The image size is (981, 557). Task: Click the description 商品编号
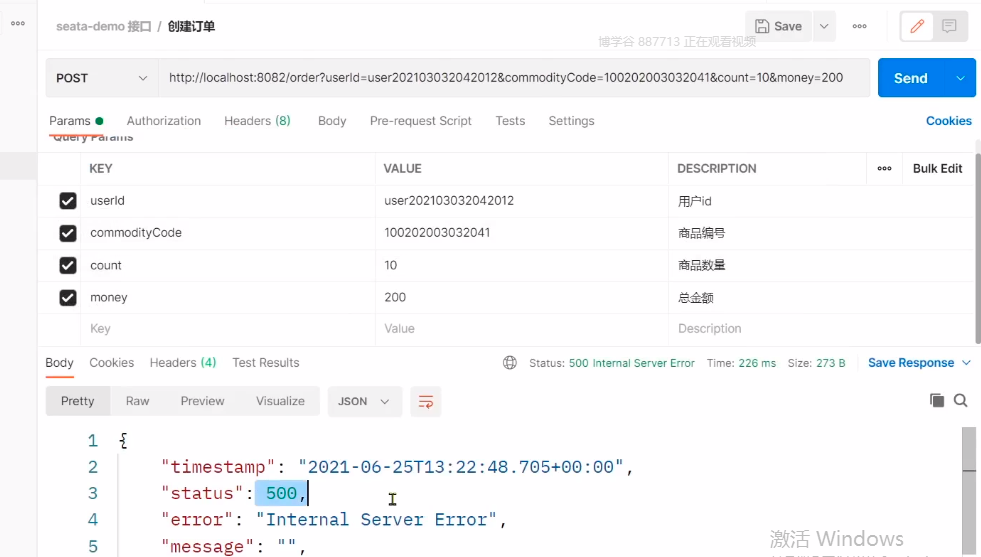(x=701, y=233)
